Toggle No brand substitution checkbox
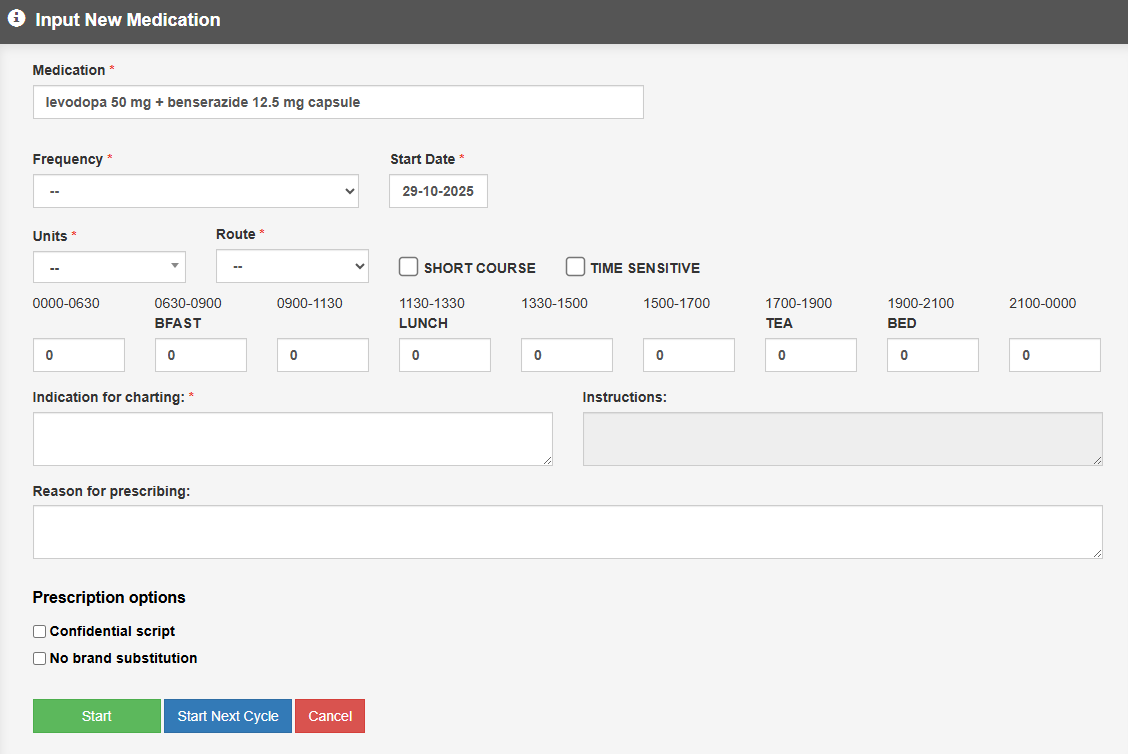The width and height of the screenshot is (1128, 754). [40, 659]
